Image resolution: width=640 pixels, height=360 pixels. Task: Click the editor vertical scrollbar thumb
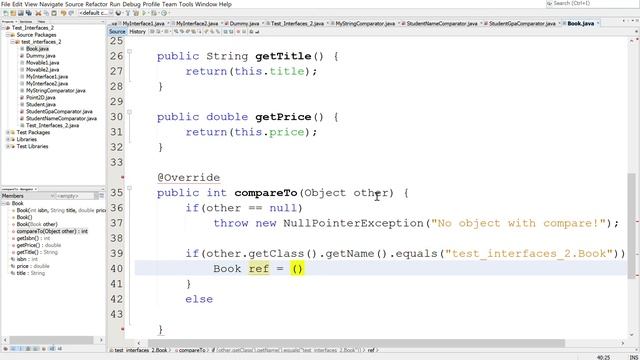pos(631,227)
